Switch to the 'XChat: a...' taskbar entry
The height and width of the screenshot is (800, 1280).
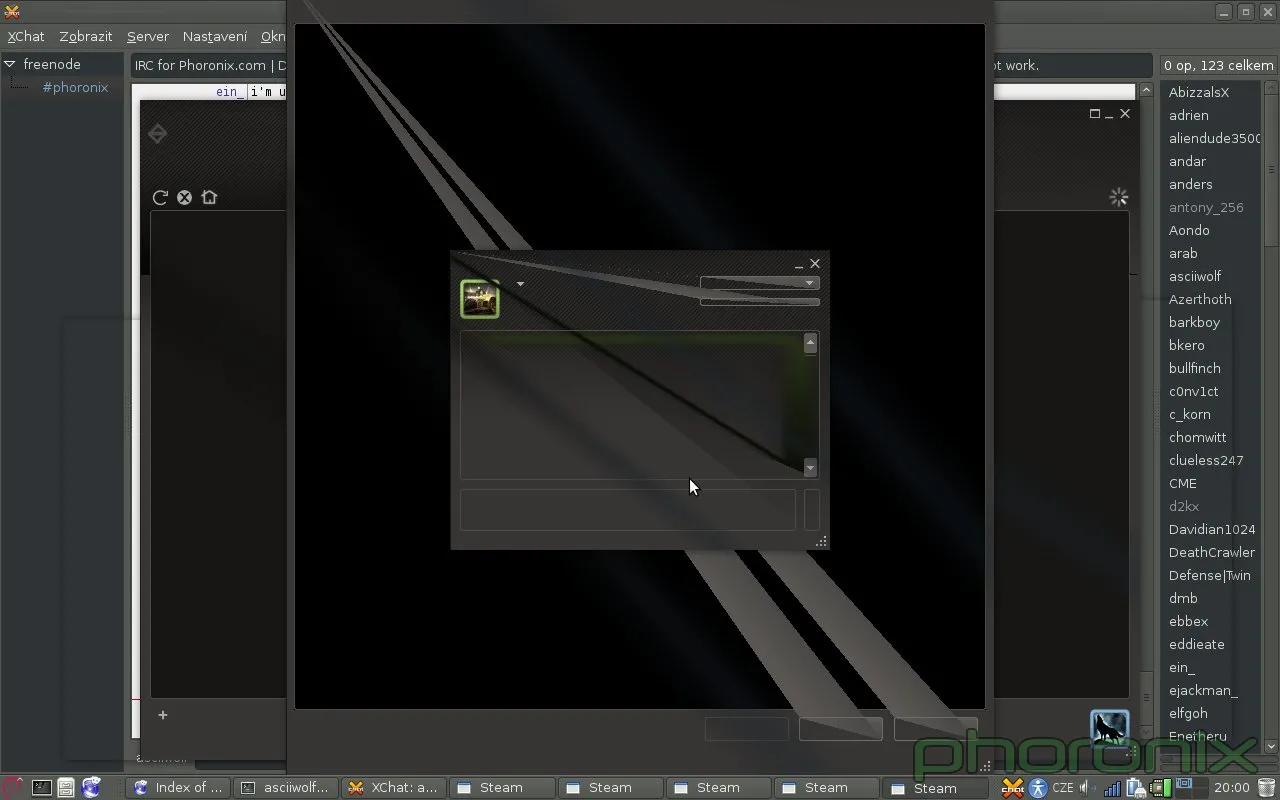coord(394,788)
